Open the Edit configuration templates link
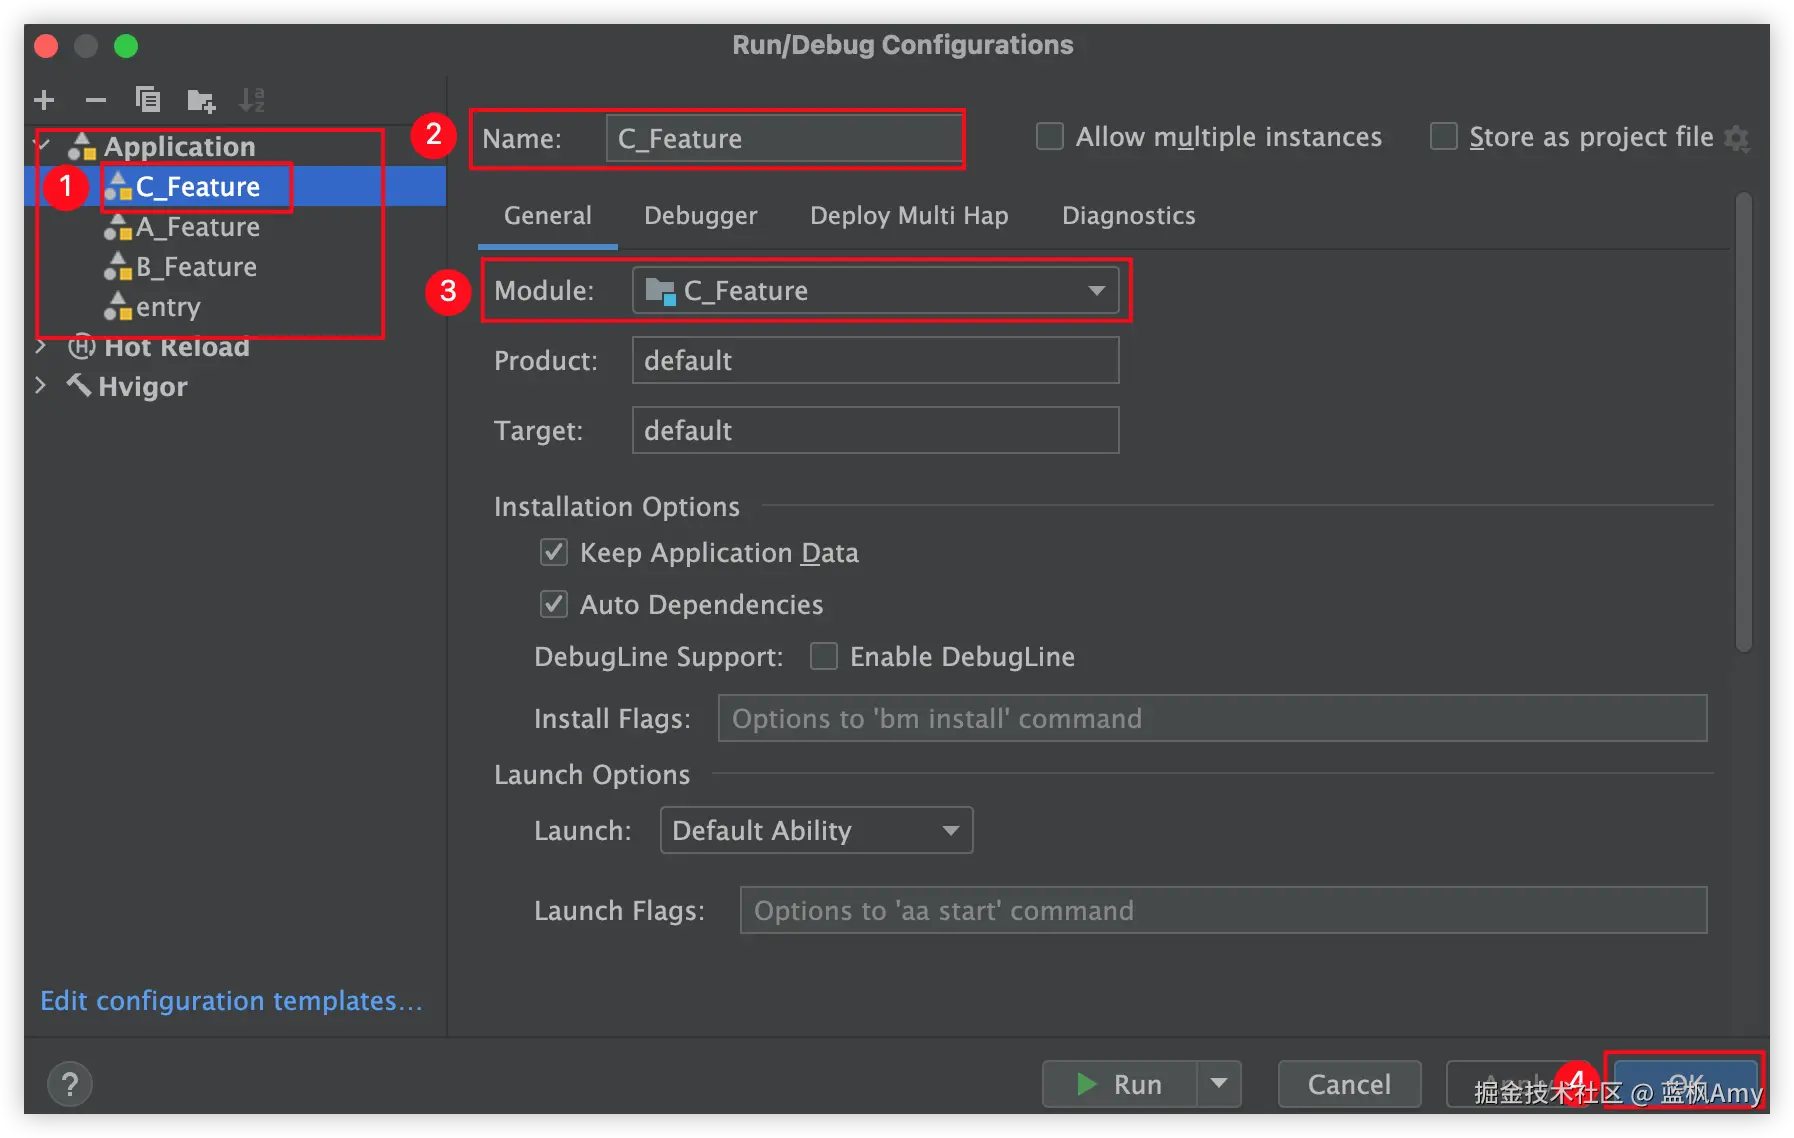Viewport: 1794px width, 1138px height. [x=231, y=1001]
